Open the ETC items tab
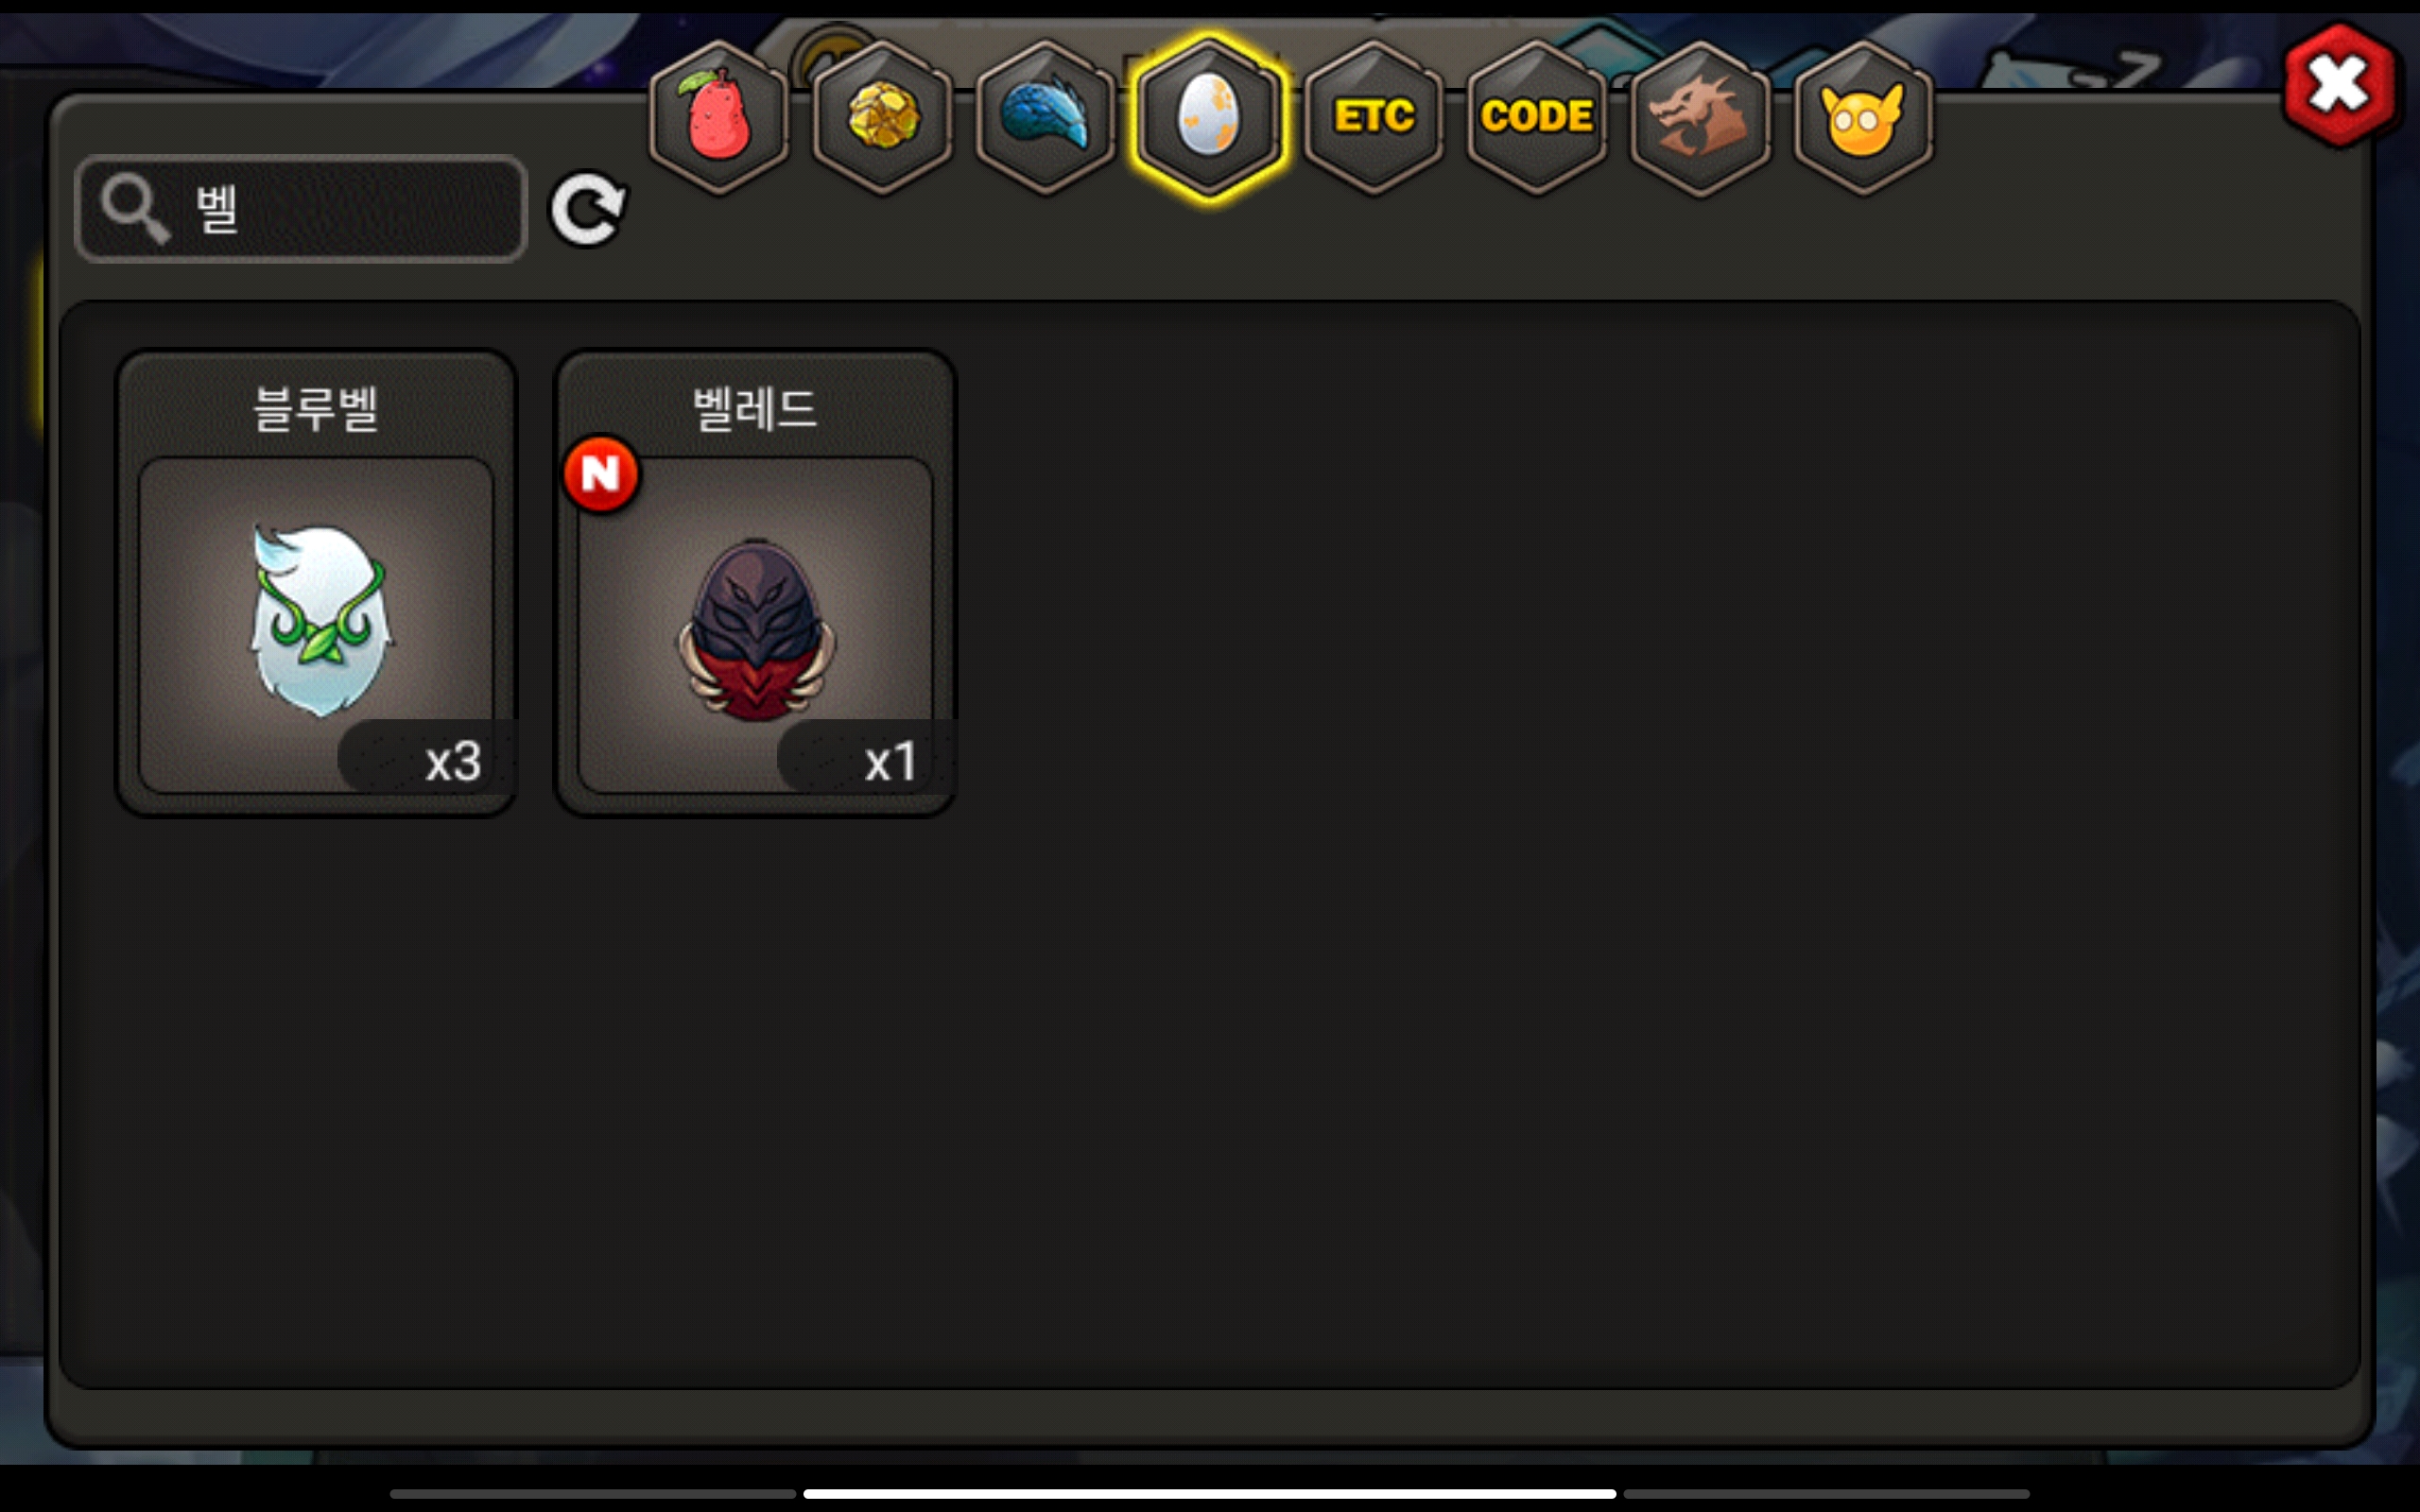The image size is (2420, 1512). pos(1373,117)
